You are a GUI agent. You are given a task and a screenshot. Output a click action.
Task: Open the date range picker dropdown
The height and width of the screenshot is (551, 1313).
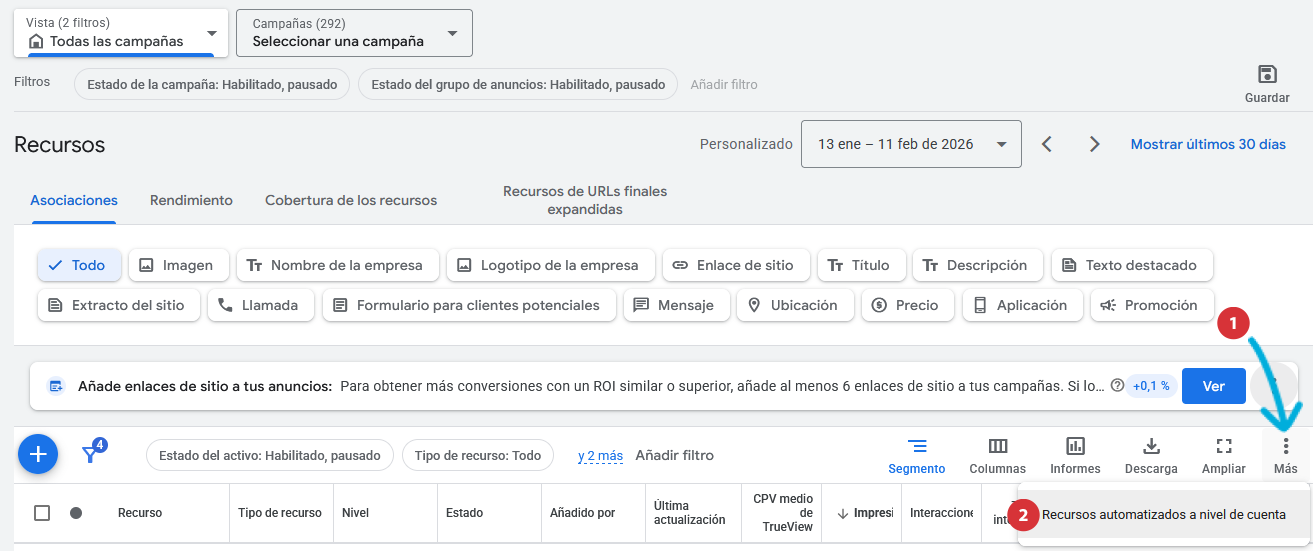click(x=910, y=144)
